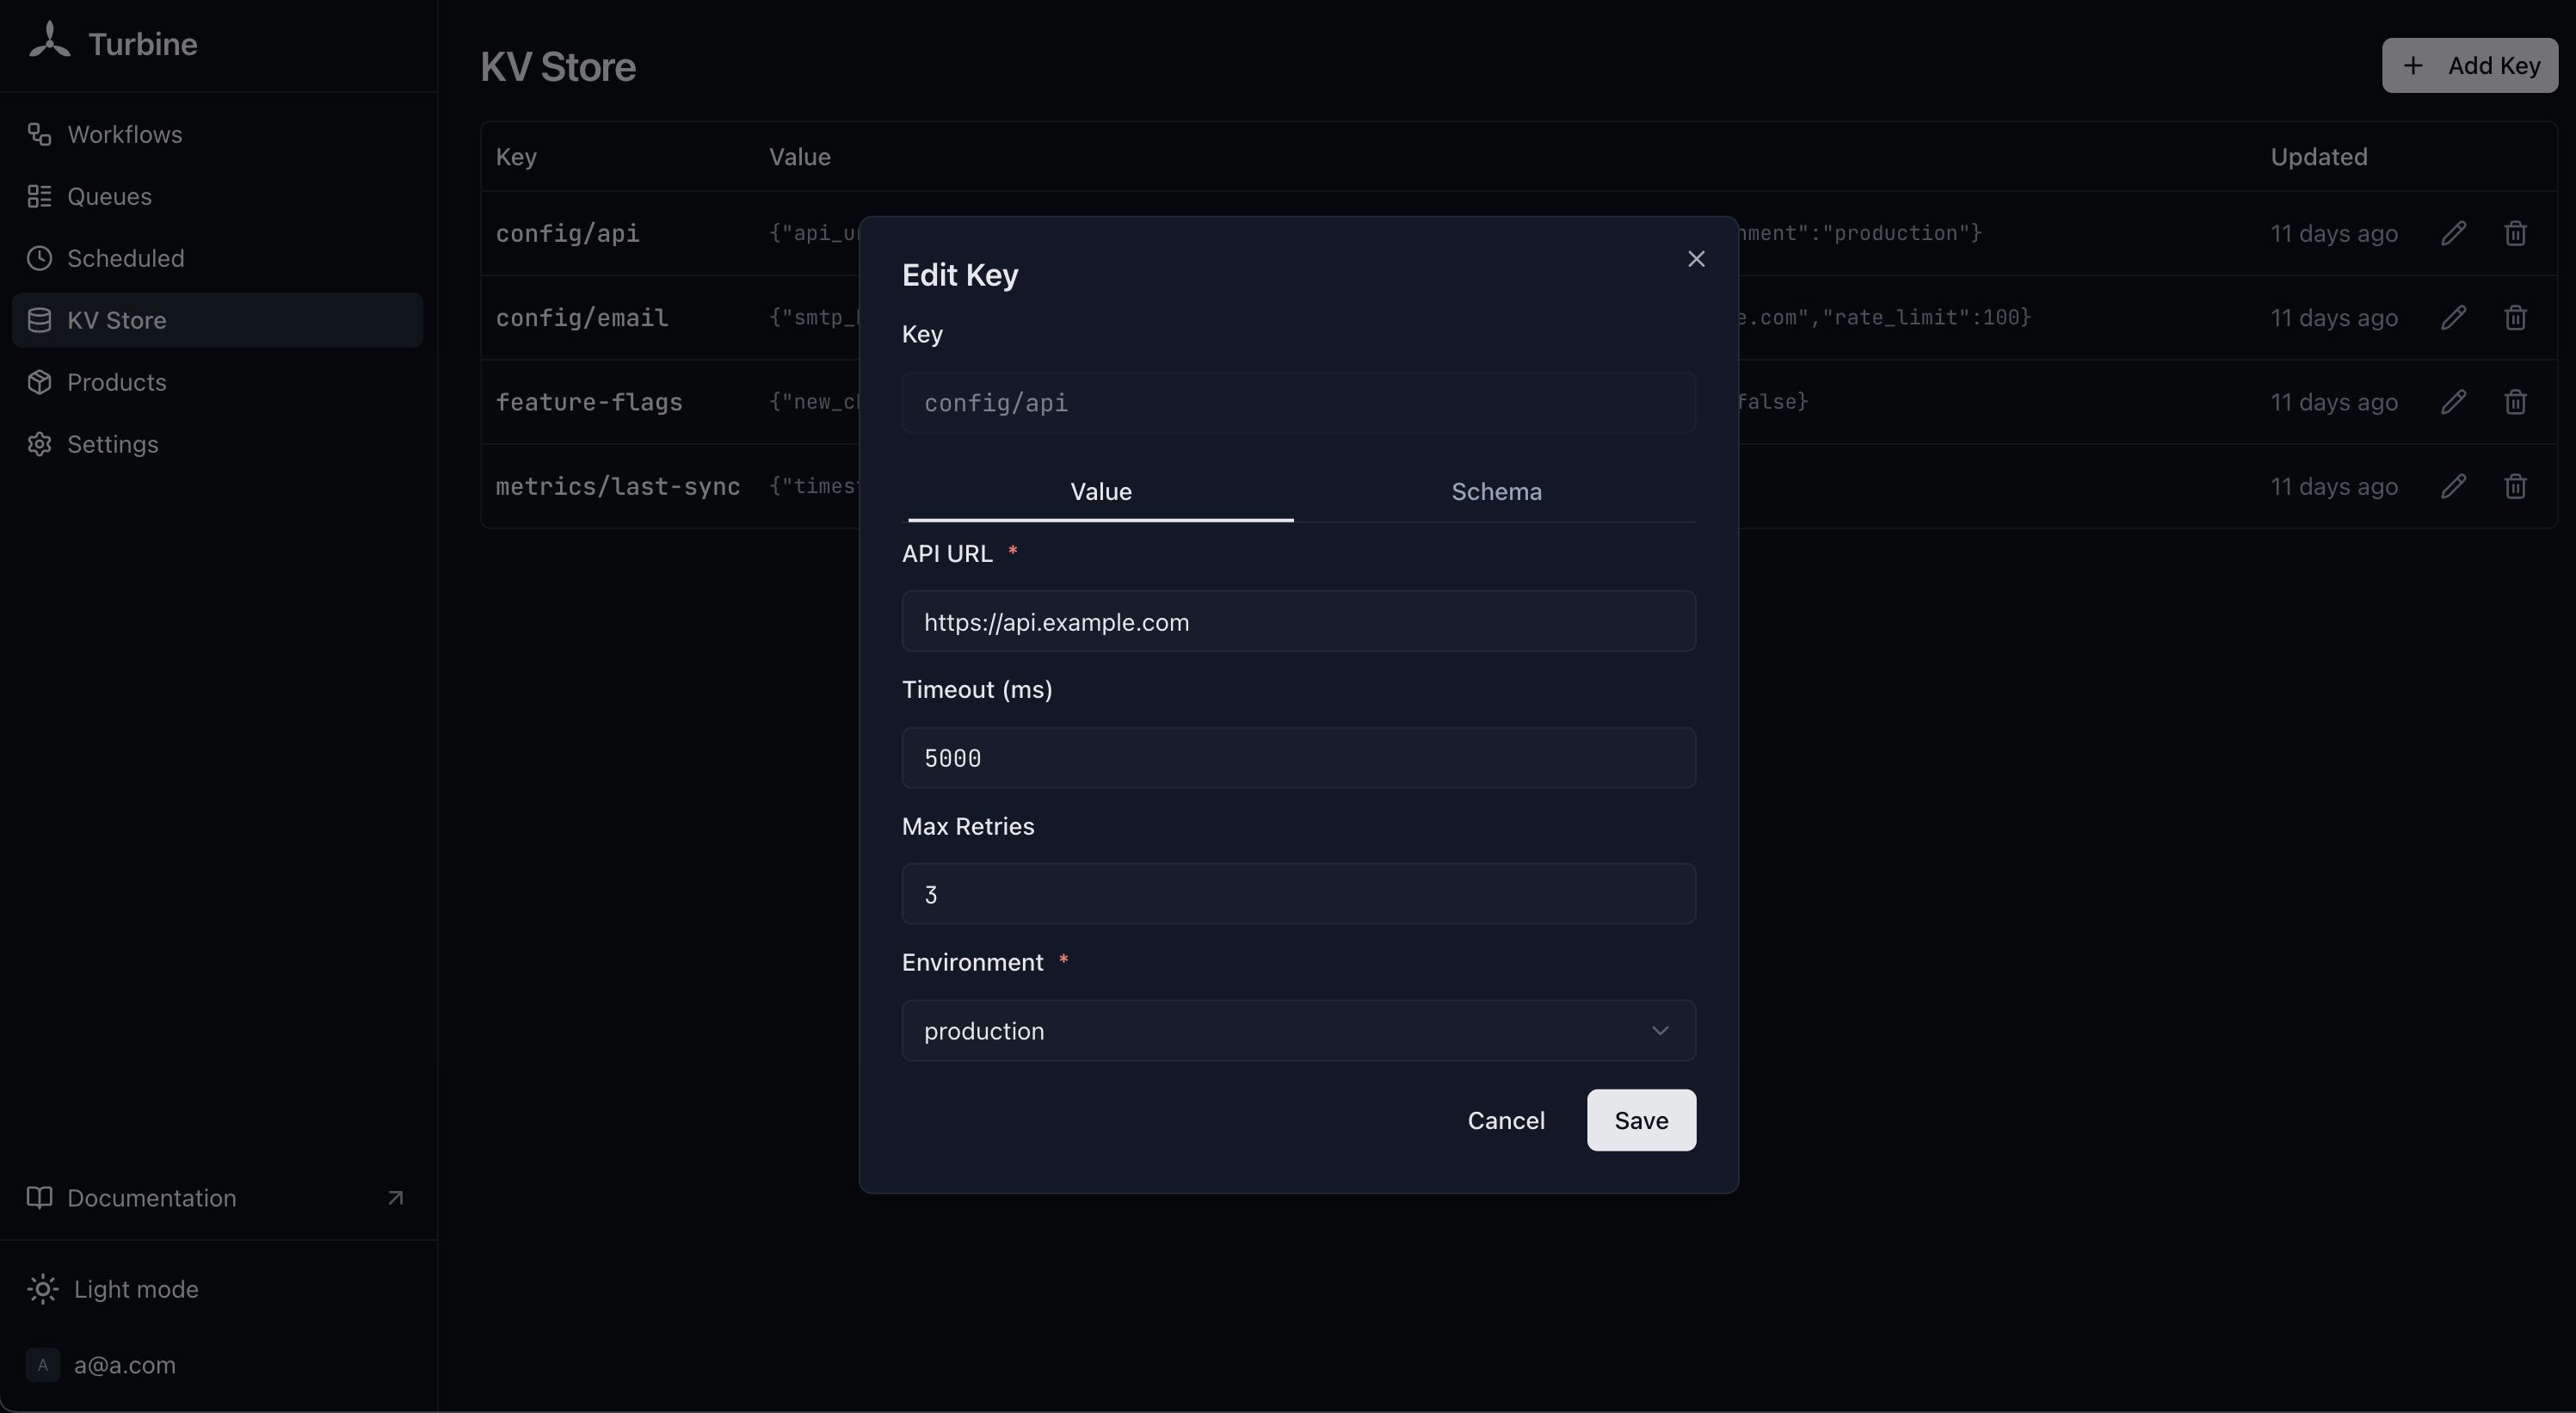This screenshot has height=1413, width=2576.
Task: Click the Max Retries field
Action: [x=1298, y=894]
